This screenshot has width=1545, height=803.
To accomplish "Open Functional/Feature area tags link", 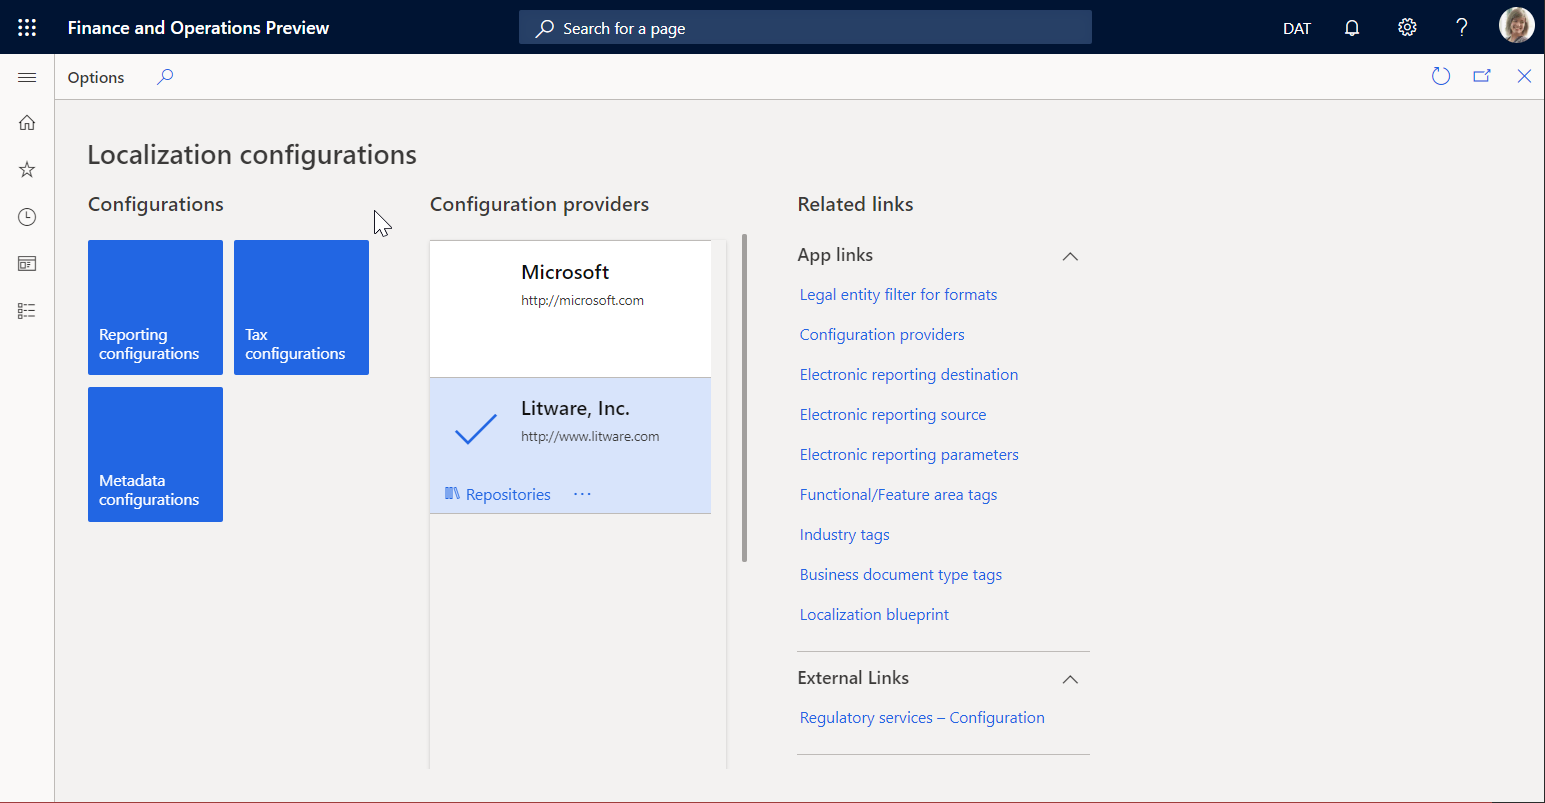I will [x=898, y=494].
